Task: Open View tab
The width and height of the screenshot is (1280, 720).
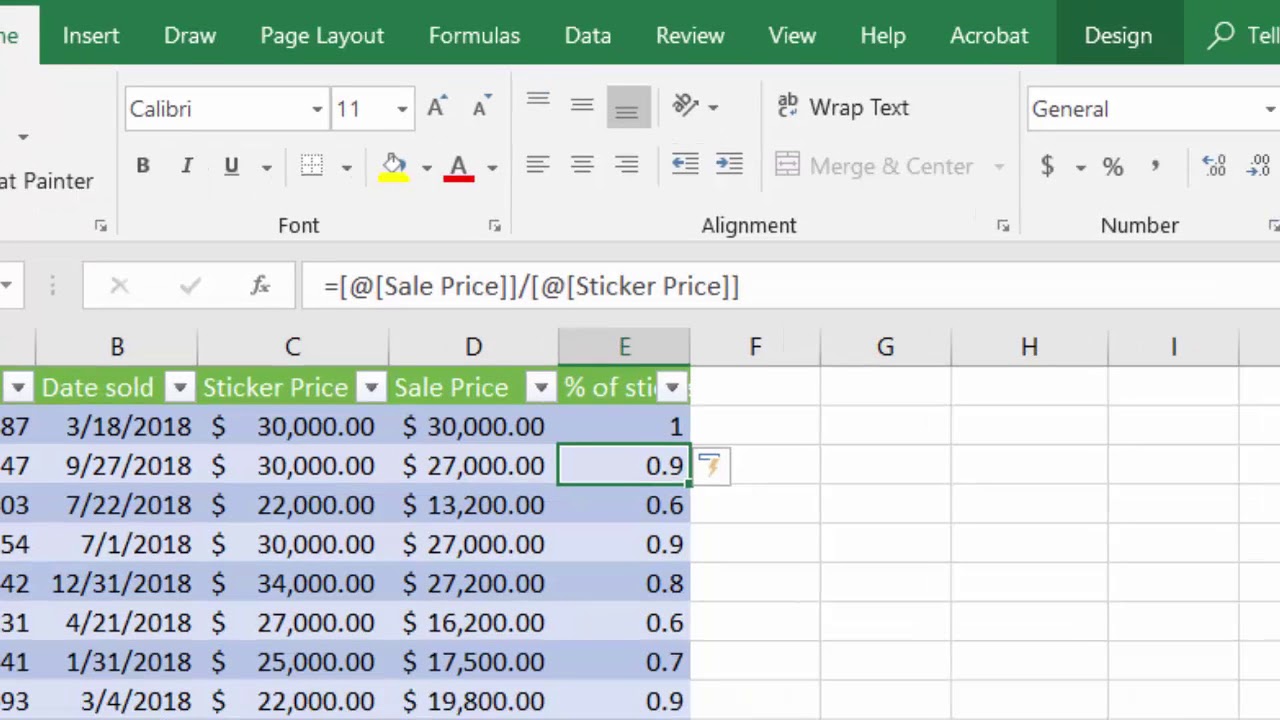Action: (792, 35)
